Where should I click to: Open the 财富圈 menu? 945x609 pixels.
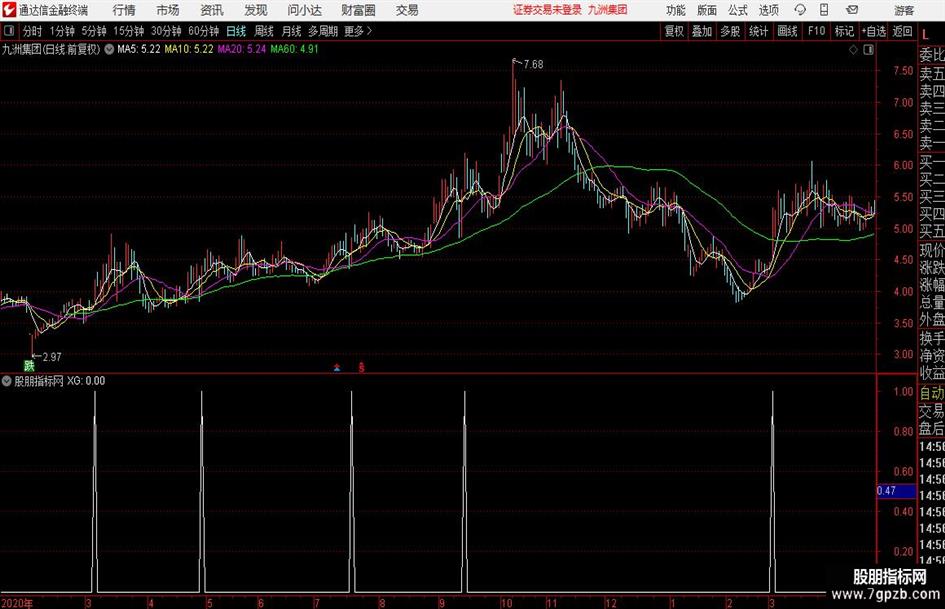358,10
